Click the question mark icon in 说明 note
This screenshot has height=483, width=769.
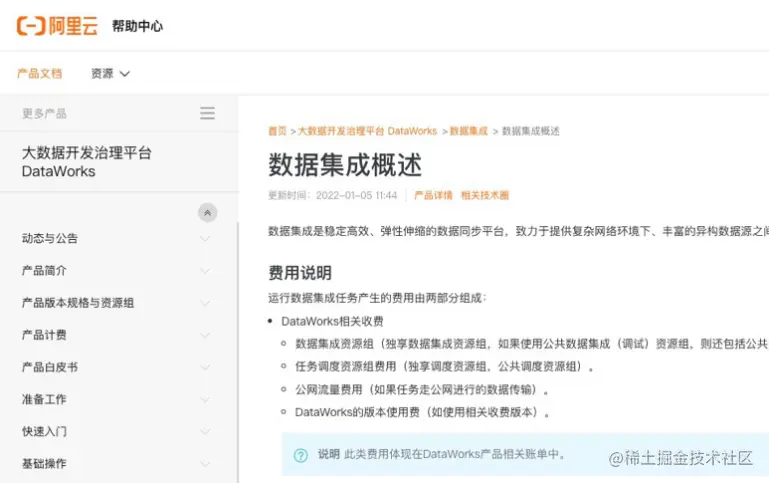click(x=301, y=455)
